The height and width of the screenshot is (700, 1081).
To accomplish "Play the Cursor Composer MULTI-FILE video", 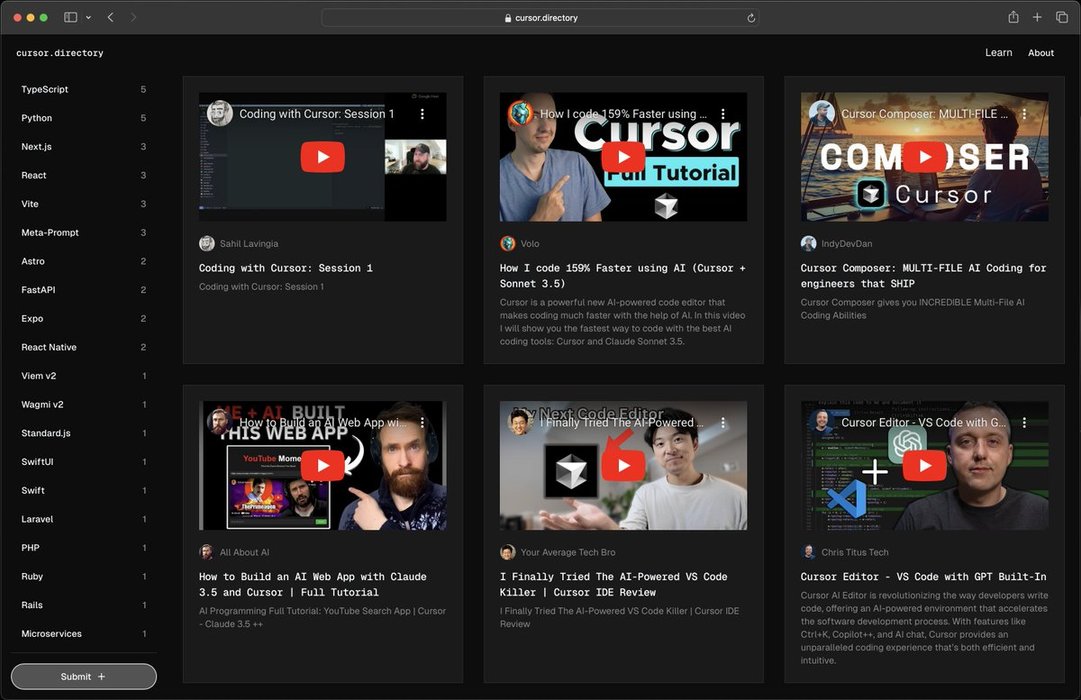I will point(925,157).
